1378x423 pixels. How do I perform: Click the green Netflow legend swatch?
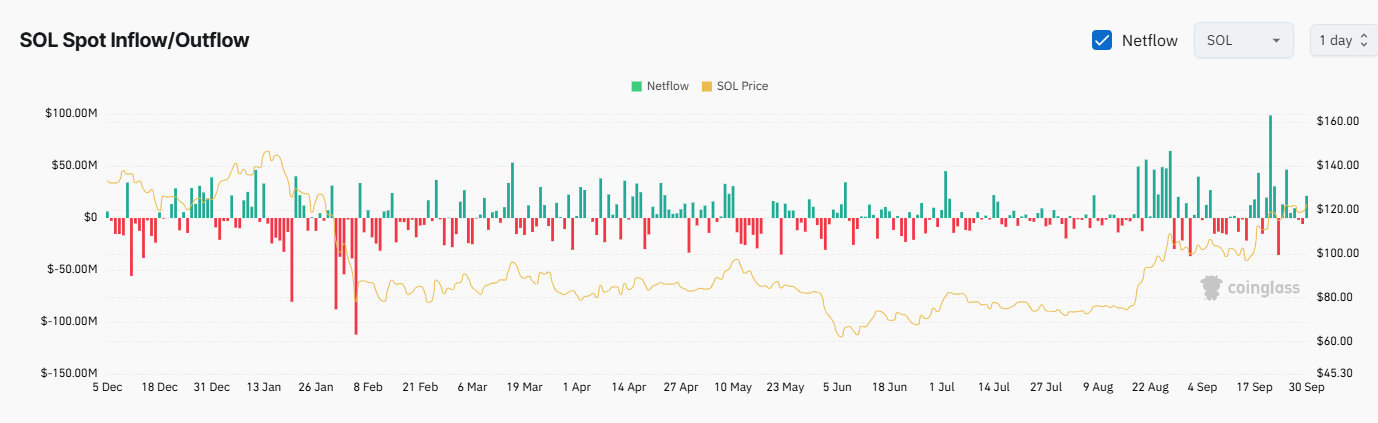[x=636, y=86]
